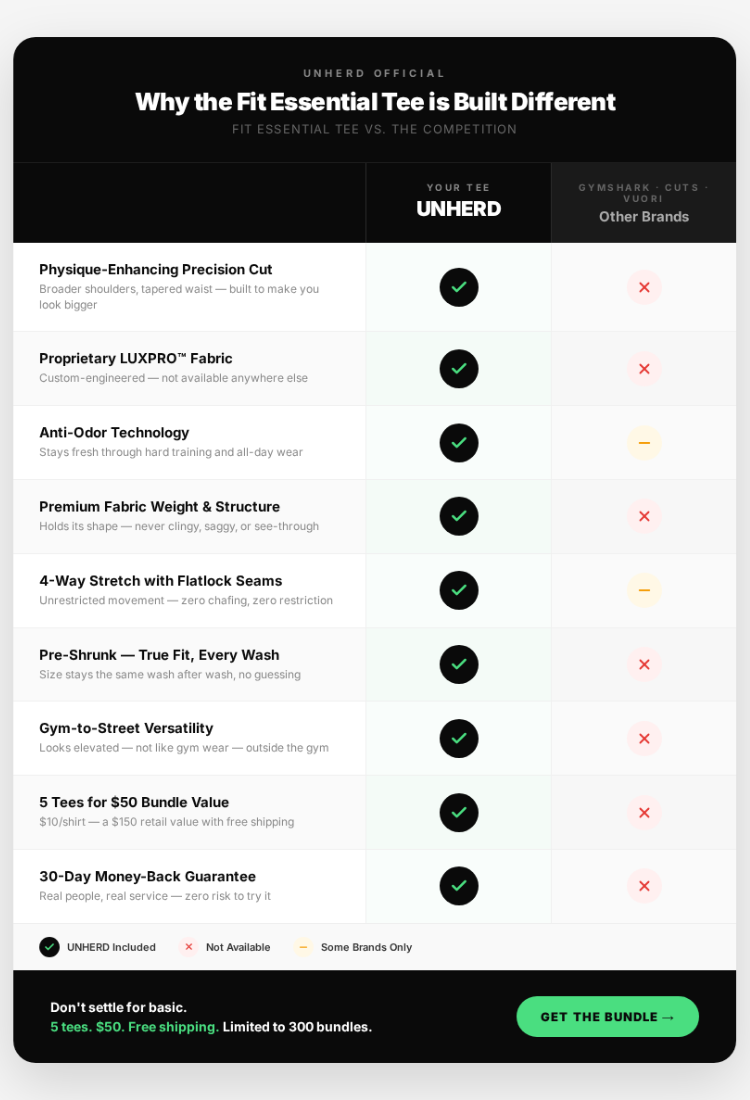Click the Pre-Shrunk — True Fit, Every Wash title
This screenshot has width=750, height=1100.
(x=159, y=655)
